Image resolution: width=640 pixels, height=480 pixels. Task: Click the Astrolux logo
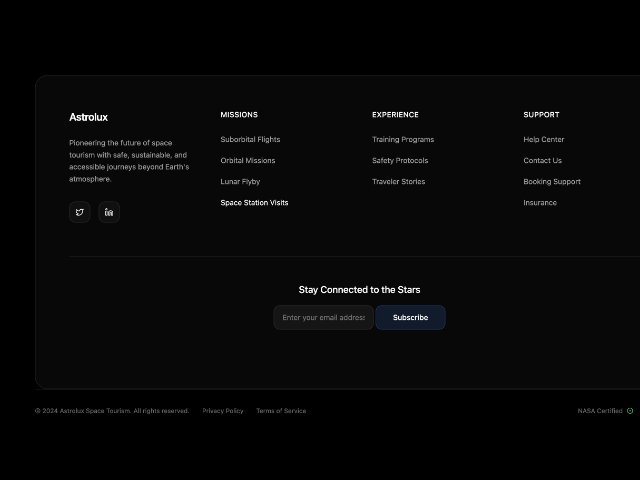tap(89, 117)
